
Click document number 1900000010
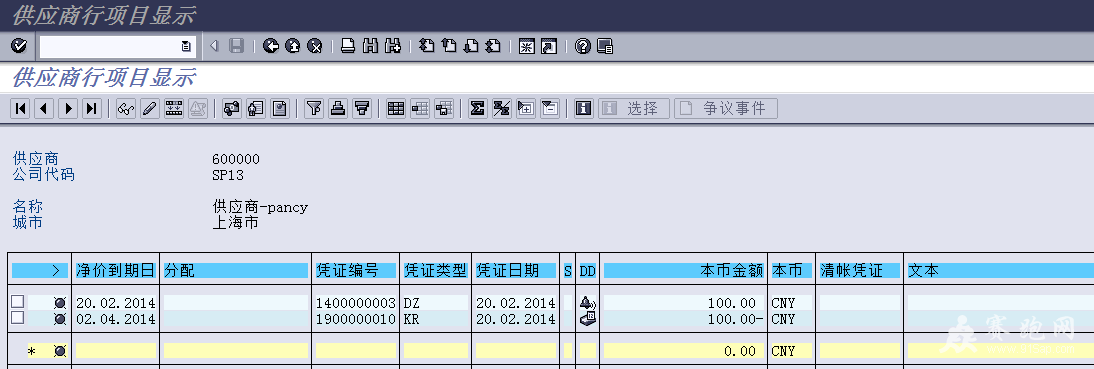click(357, 319)
